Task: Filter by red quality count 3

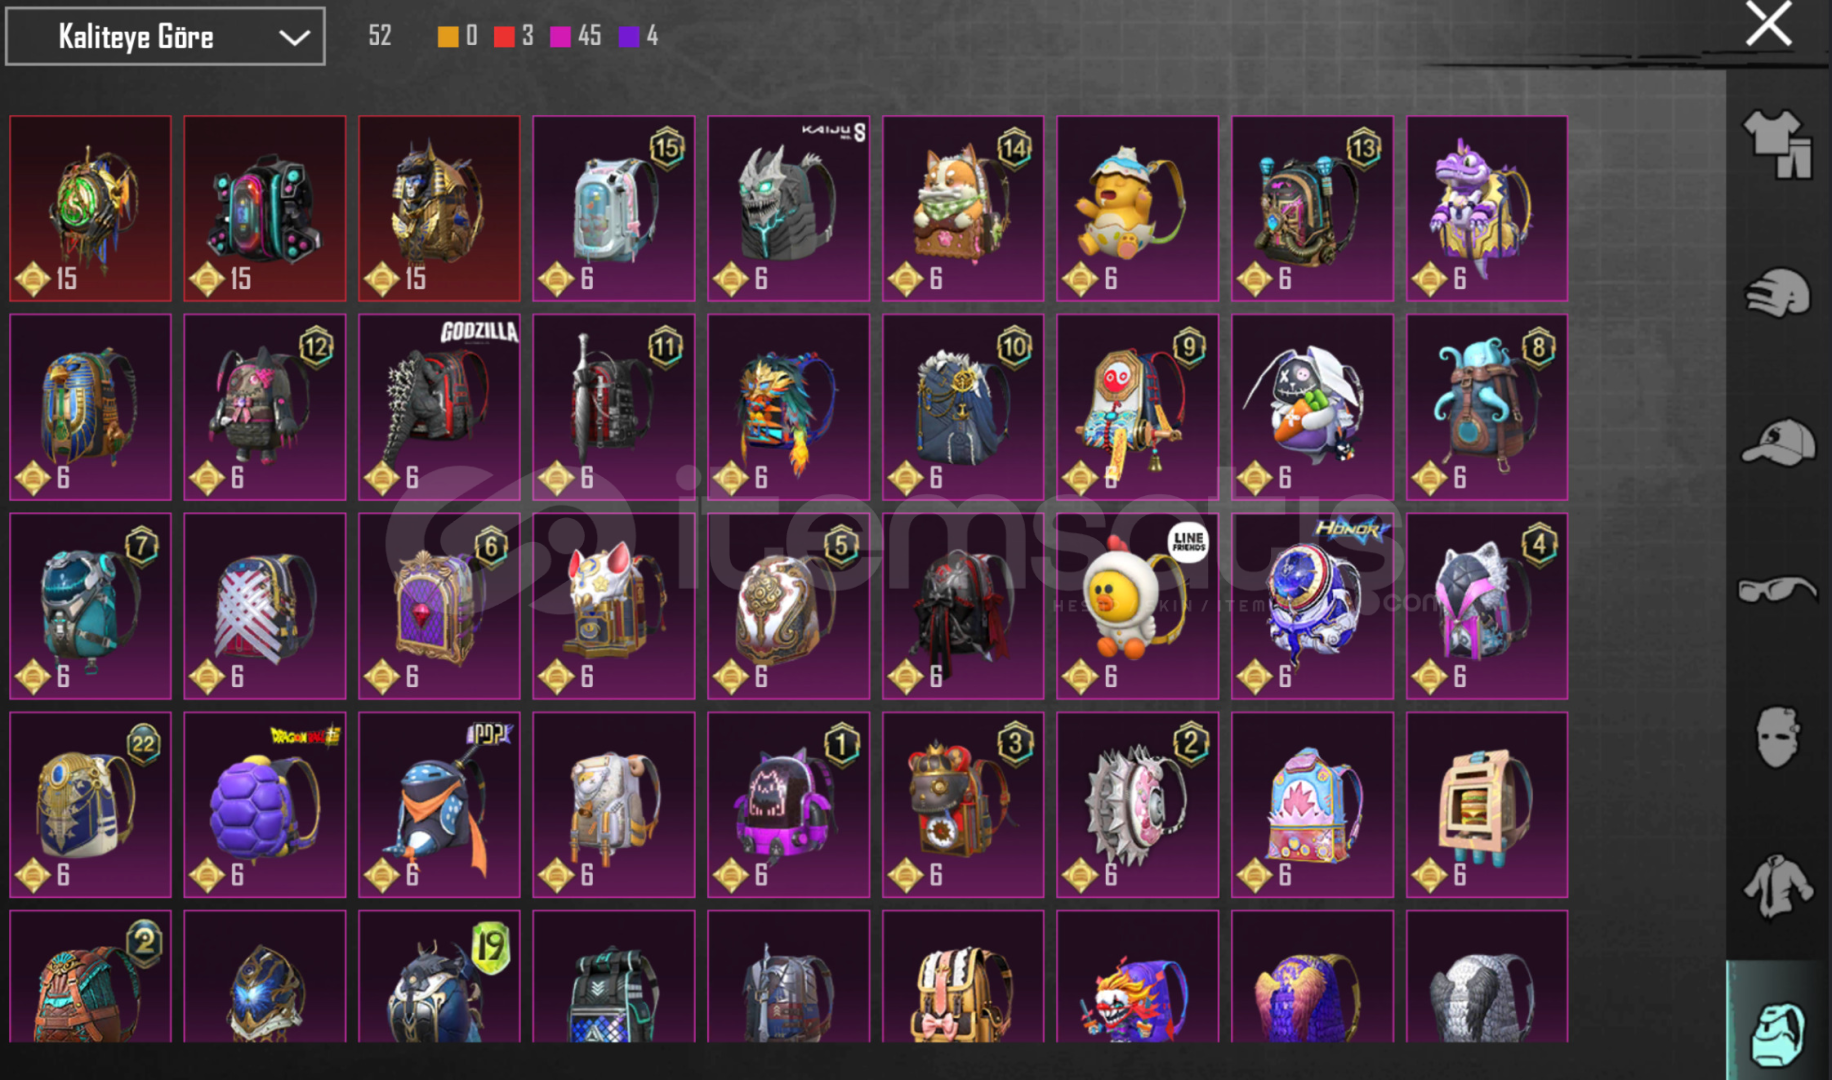Action: pos(514,36)
